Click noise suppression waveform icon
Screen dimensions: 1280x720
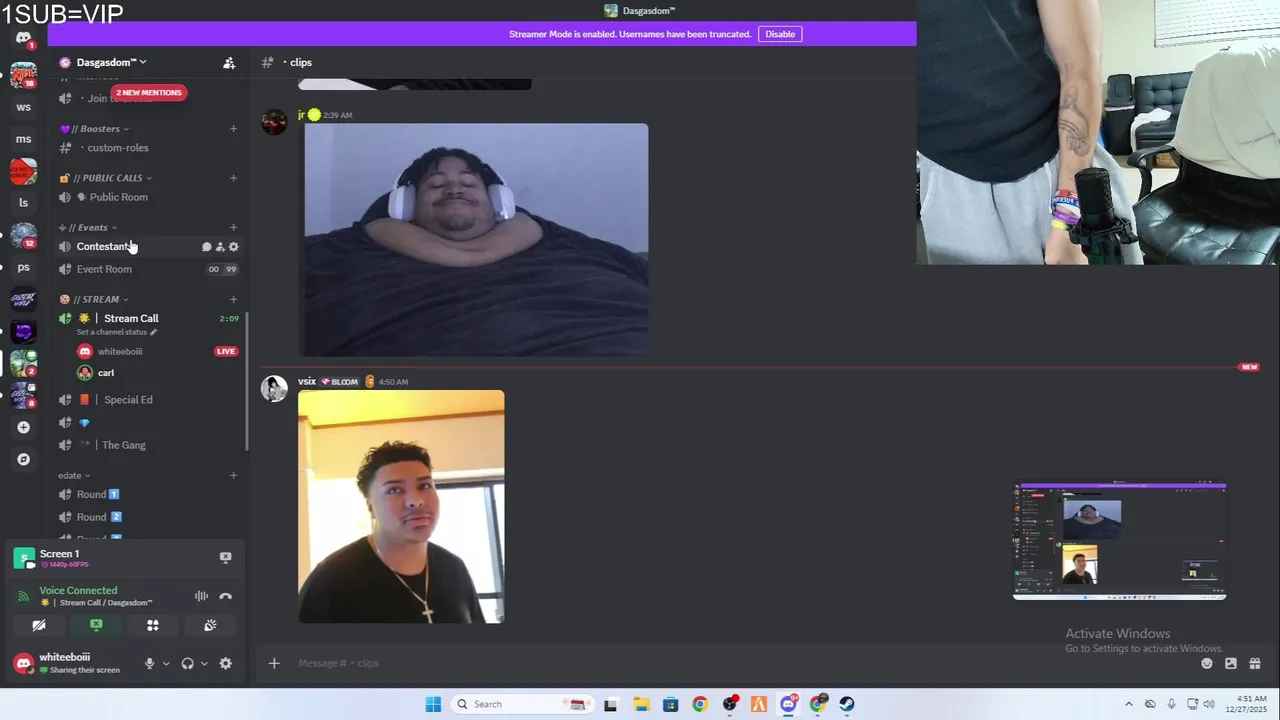click(201, 596)
